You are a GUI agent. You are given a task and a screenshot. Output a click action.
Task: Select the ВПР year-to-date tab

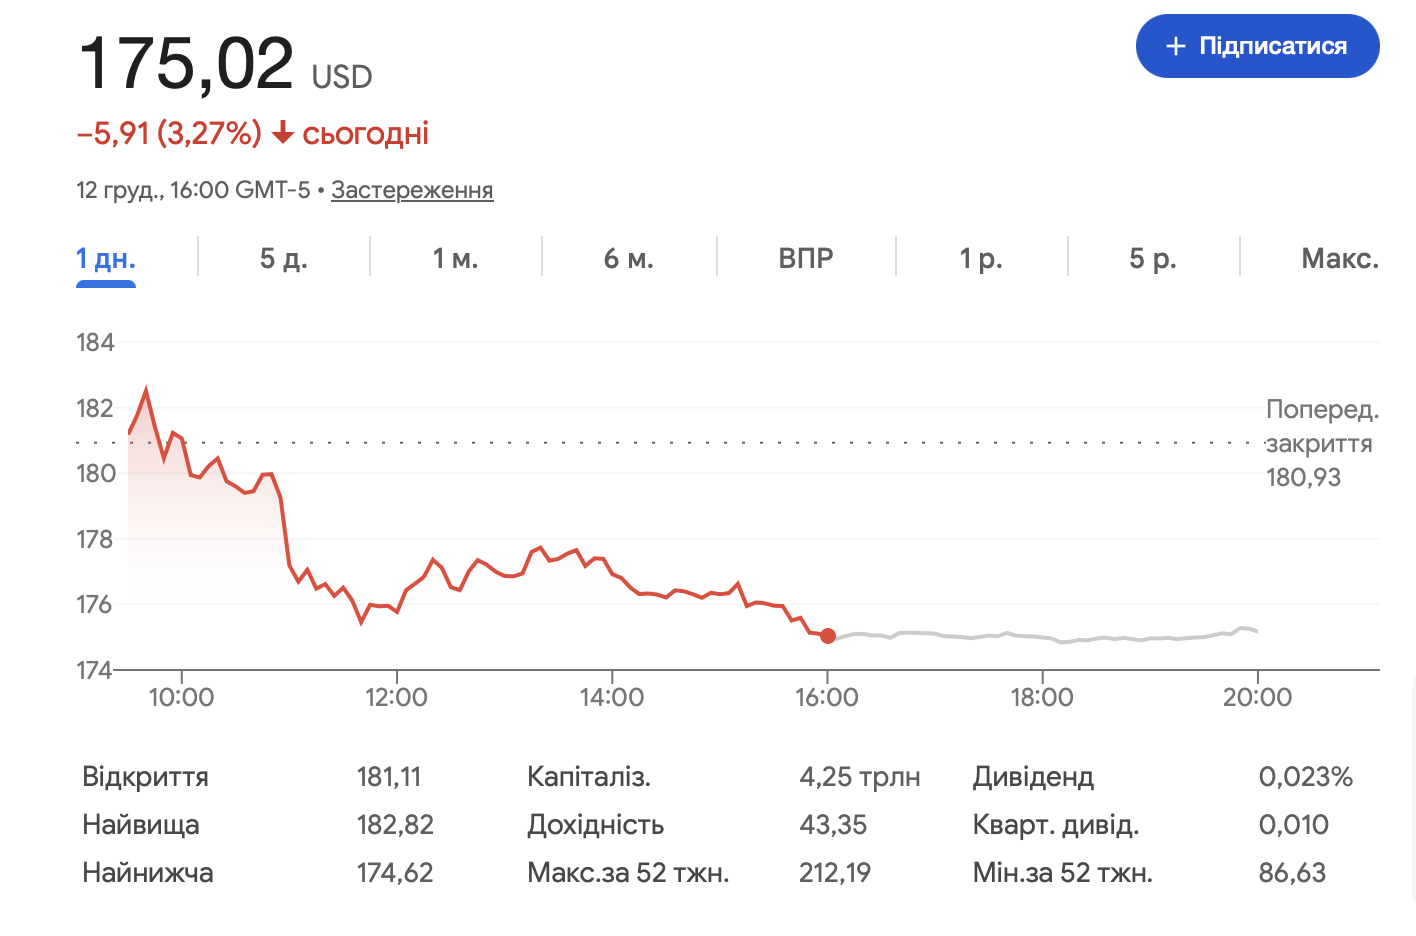(806, 259)
